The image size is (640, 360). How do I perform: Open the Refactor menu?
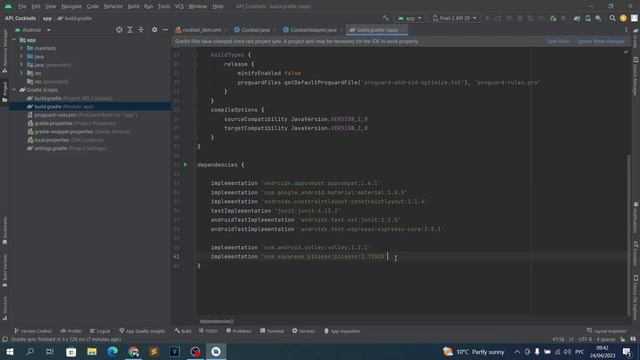coord(113,7)
